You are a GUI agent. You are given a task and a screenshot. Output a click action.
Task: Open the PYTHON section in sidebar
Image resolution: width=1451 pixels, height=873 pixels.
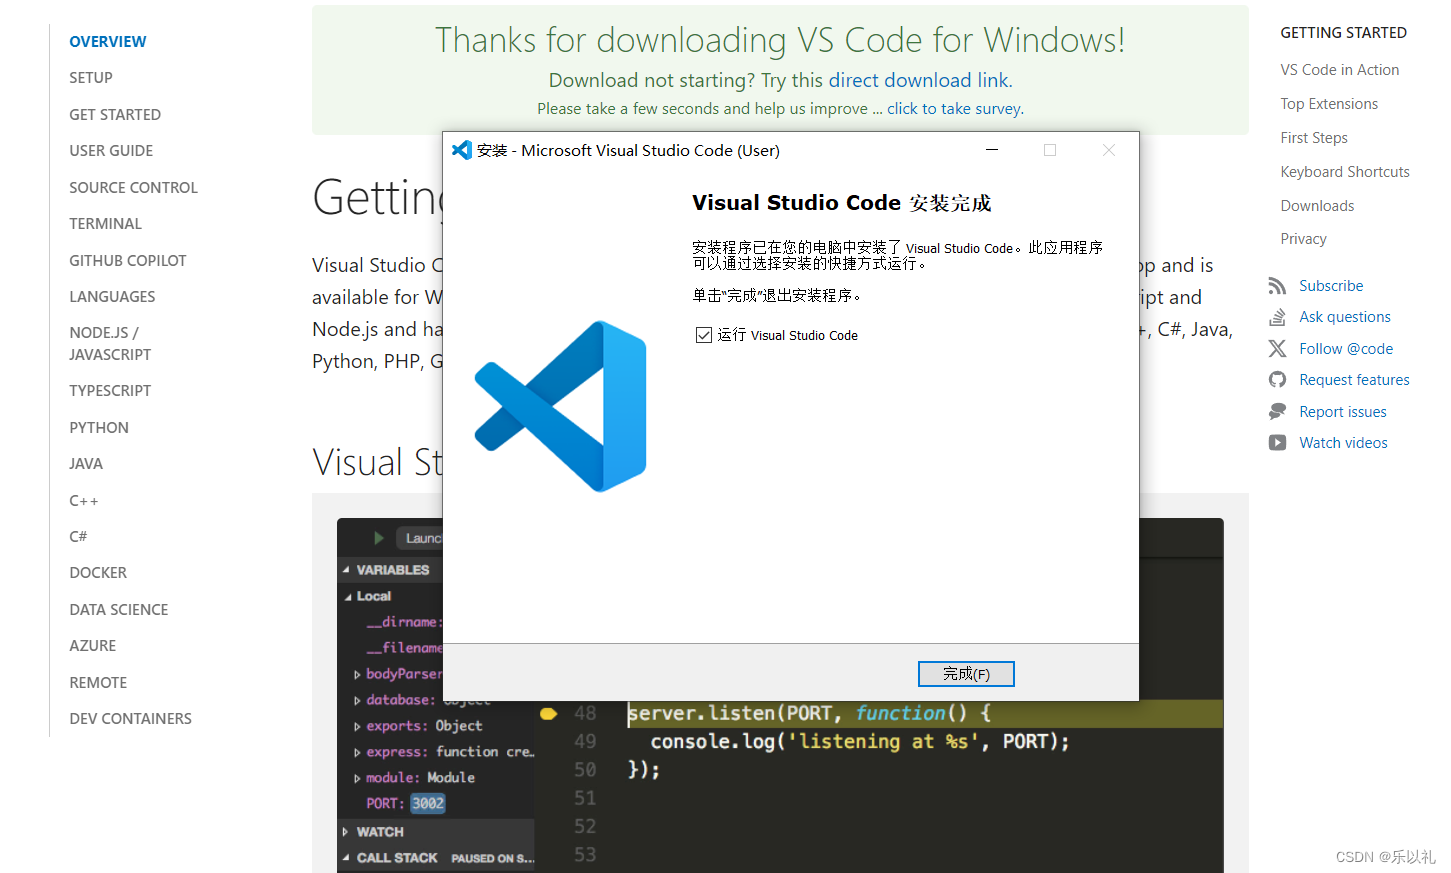pos(98,427)
